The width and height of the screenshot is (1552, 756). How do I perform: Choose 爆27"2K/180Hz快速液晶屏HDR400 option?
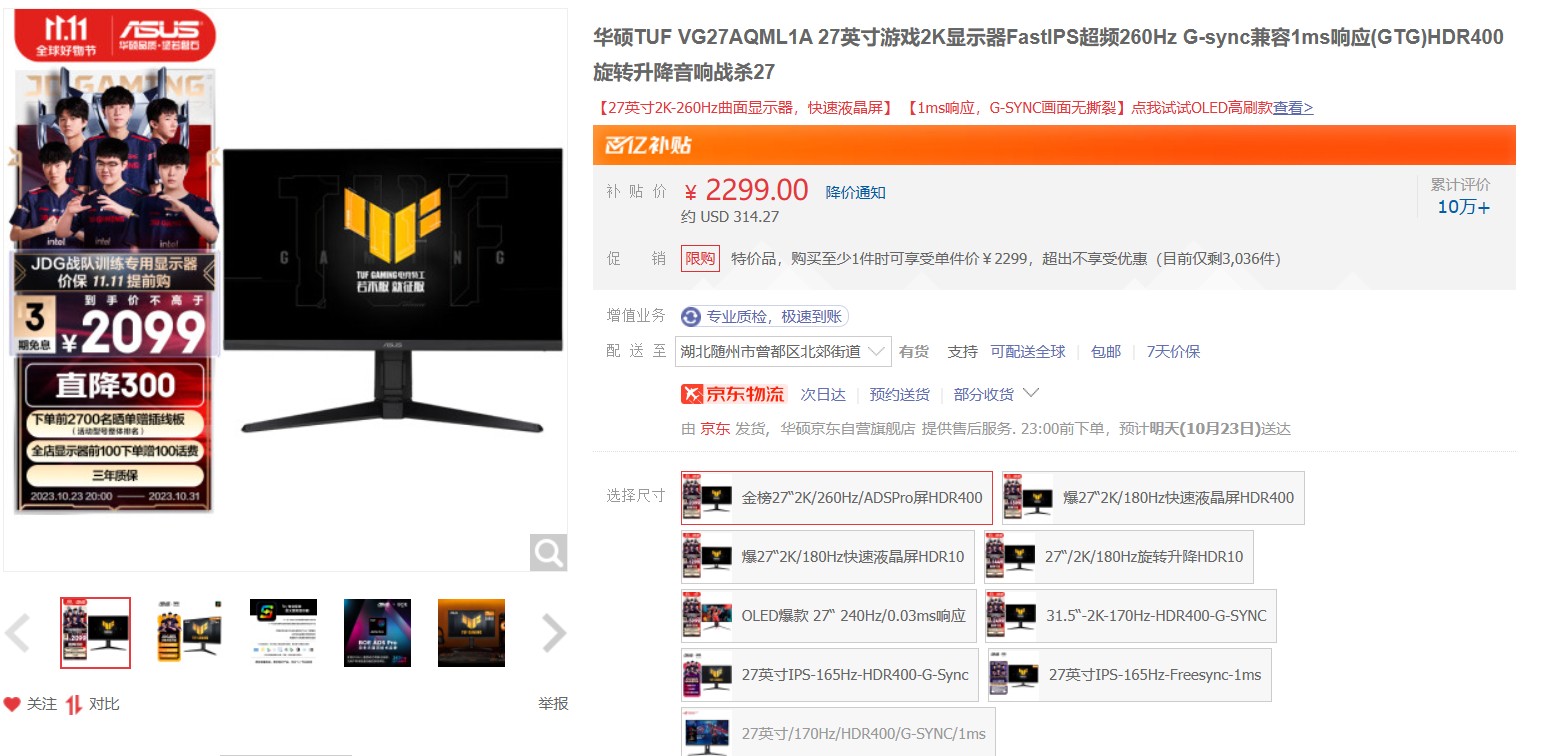tap(1153, 498)
